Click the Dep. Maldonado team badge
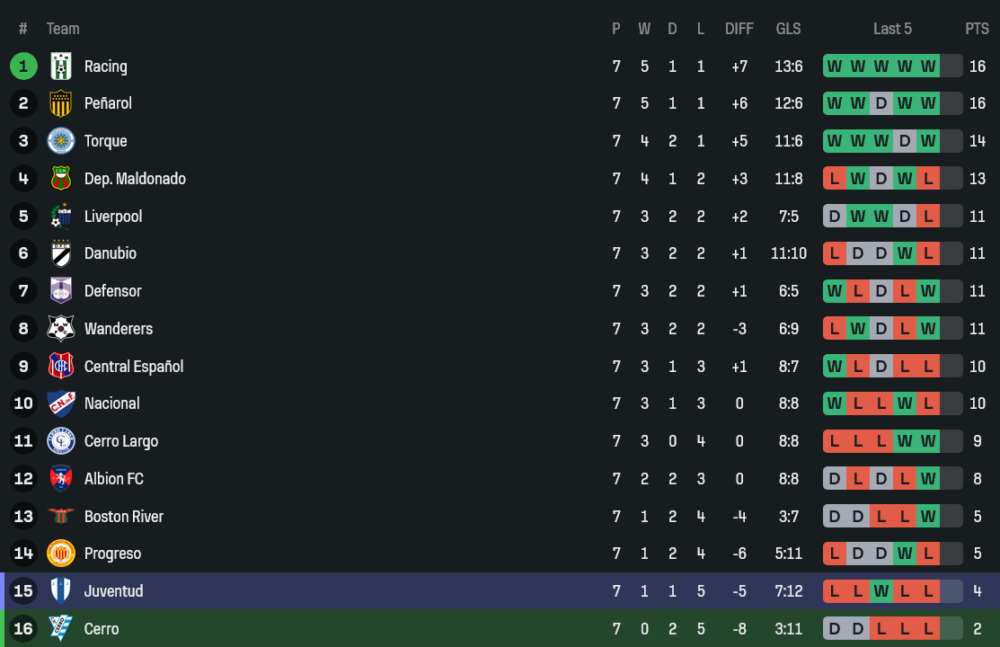This screenshot has height=647, width=1000. (61, 179)
